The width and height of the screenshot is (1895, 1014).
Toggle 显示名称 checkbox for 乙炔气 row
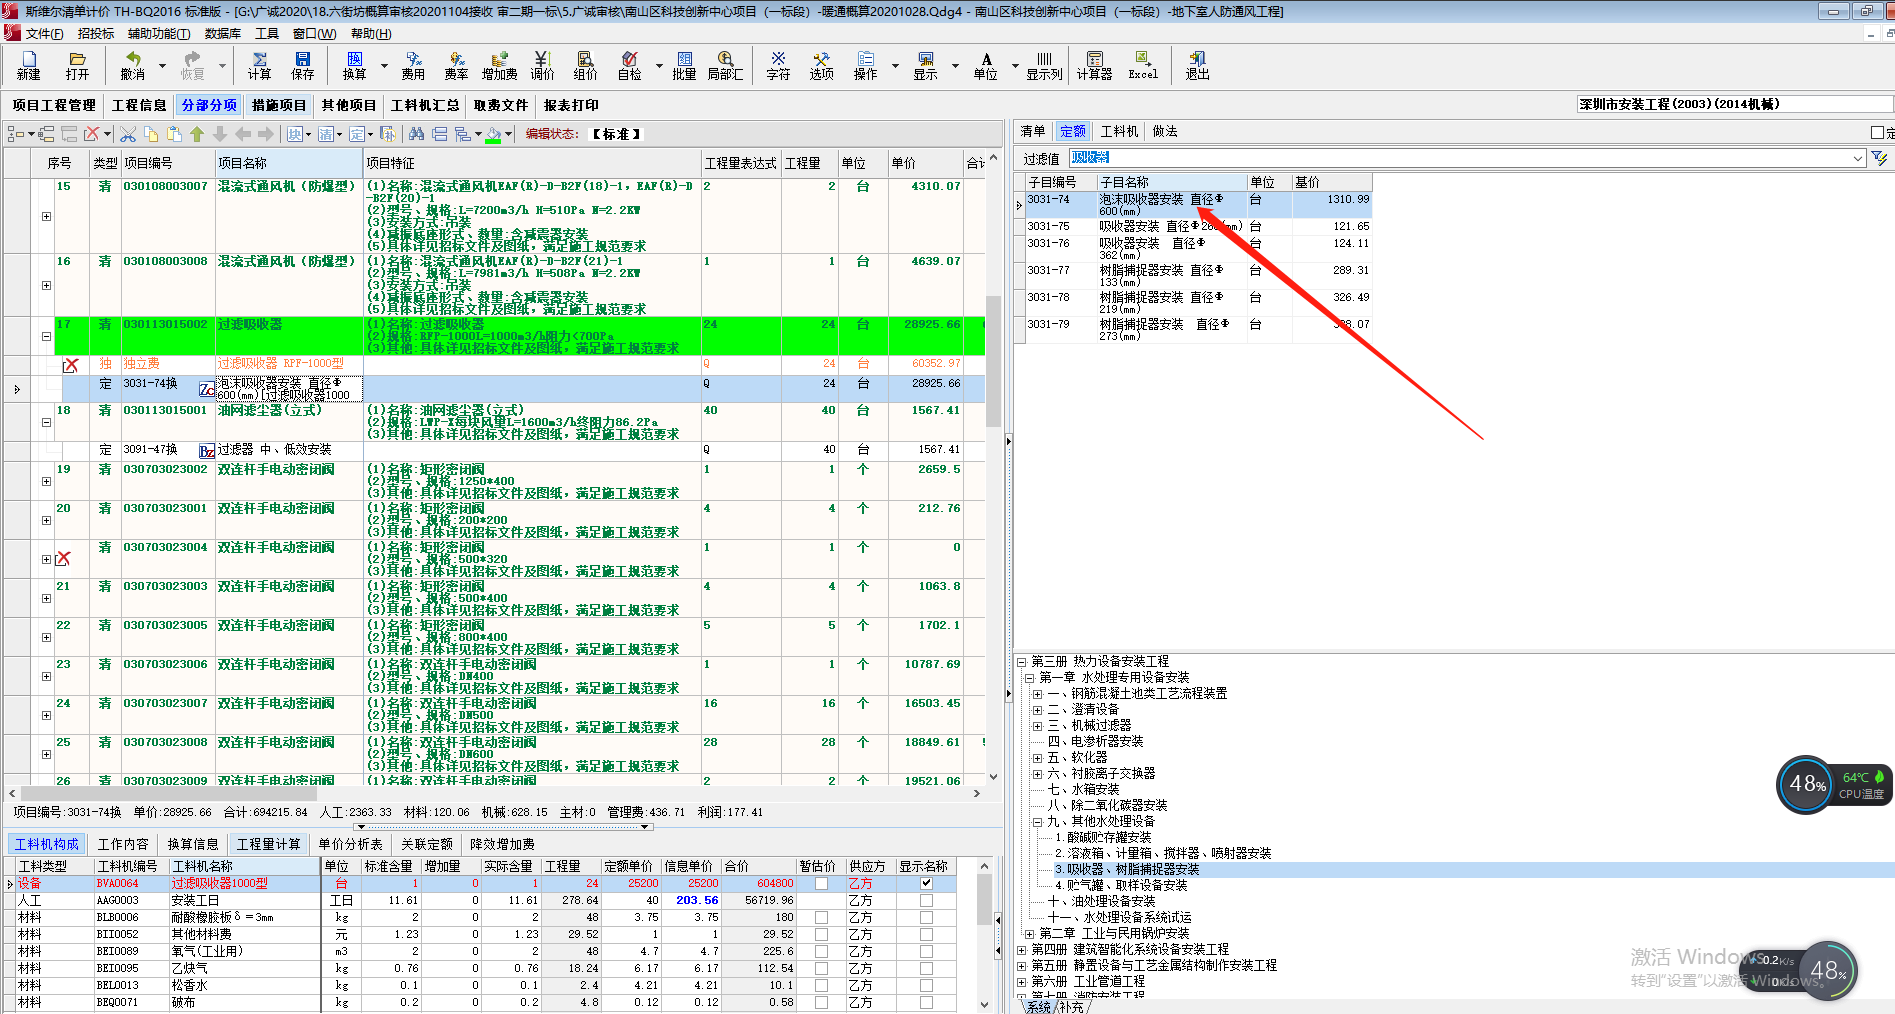pos(926,968)
